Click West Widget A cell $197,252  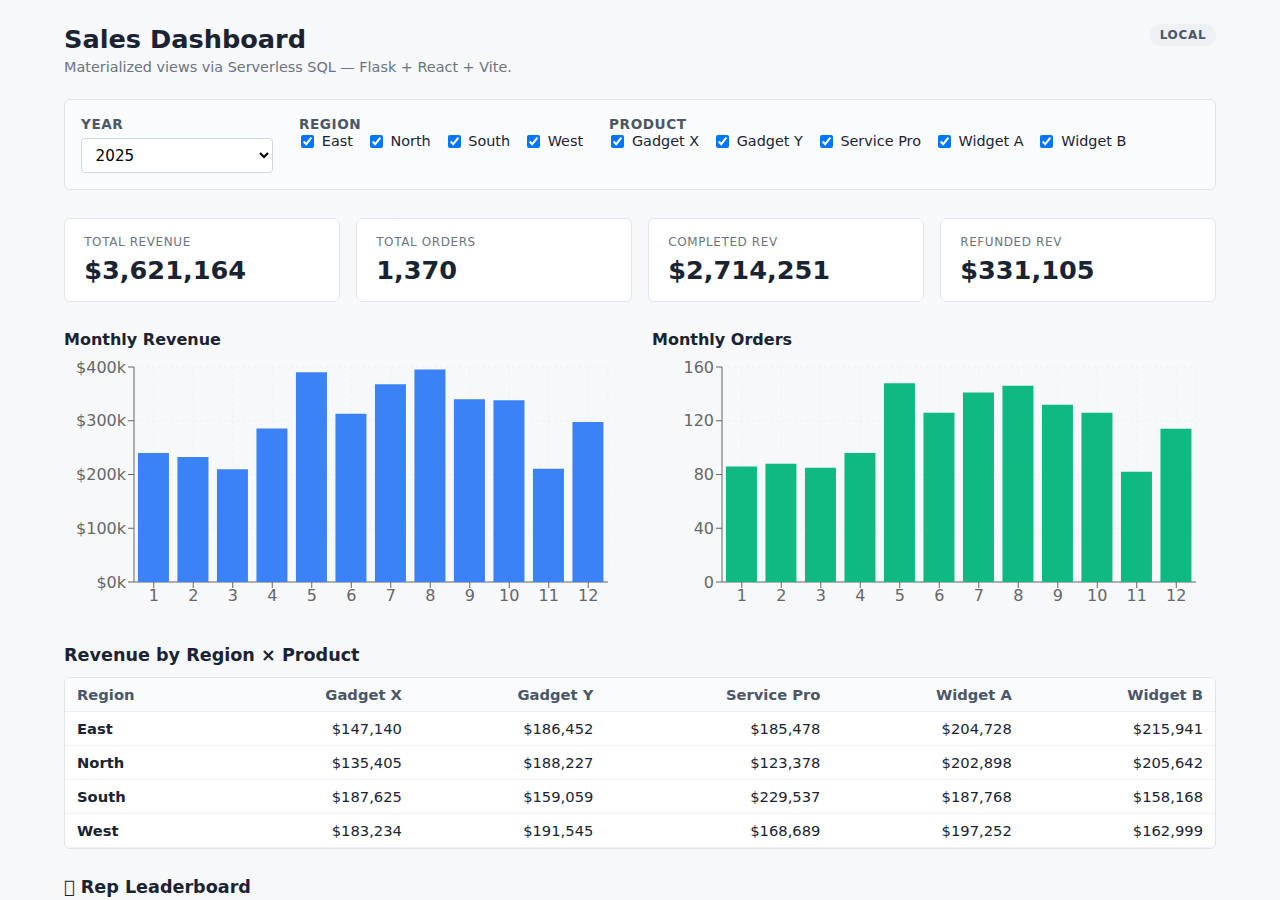pyautogui.click(x=977, y=831)
